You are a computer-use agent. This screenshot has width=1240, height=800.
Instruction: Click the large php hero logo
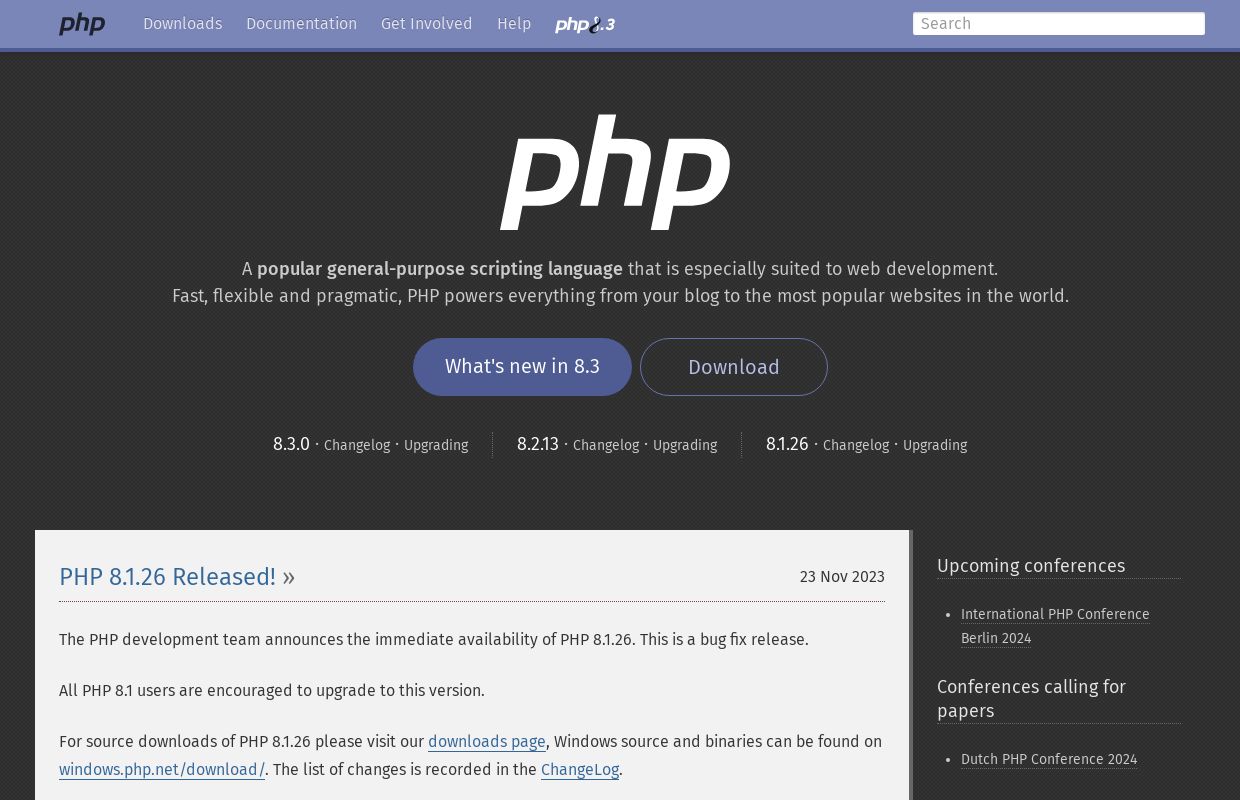coord(615,172)
